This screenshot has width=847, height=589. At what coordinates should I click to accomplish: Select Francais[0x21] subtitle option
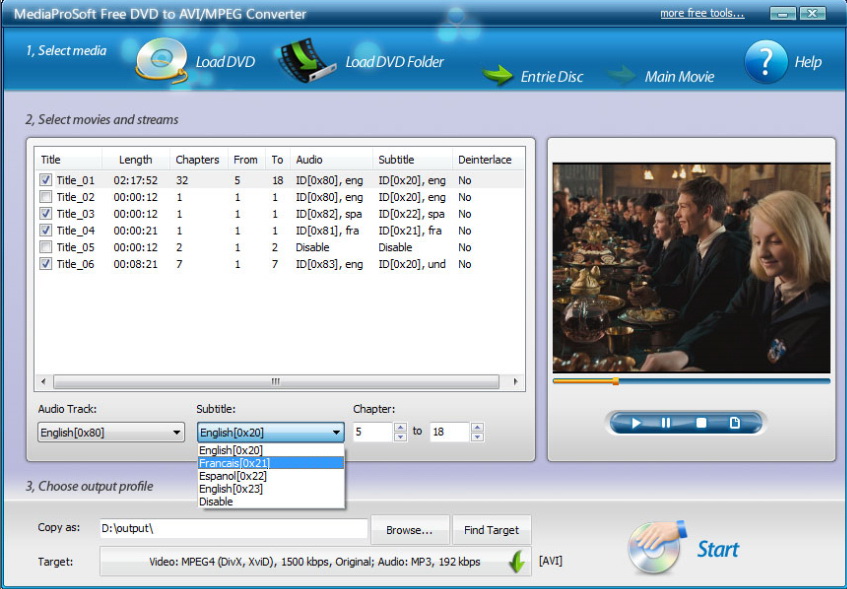[271, 463]
